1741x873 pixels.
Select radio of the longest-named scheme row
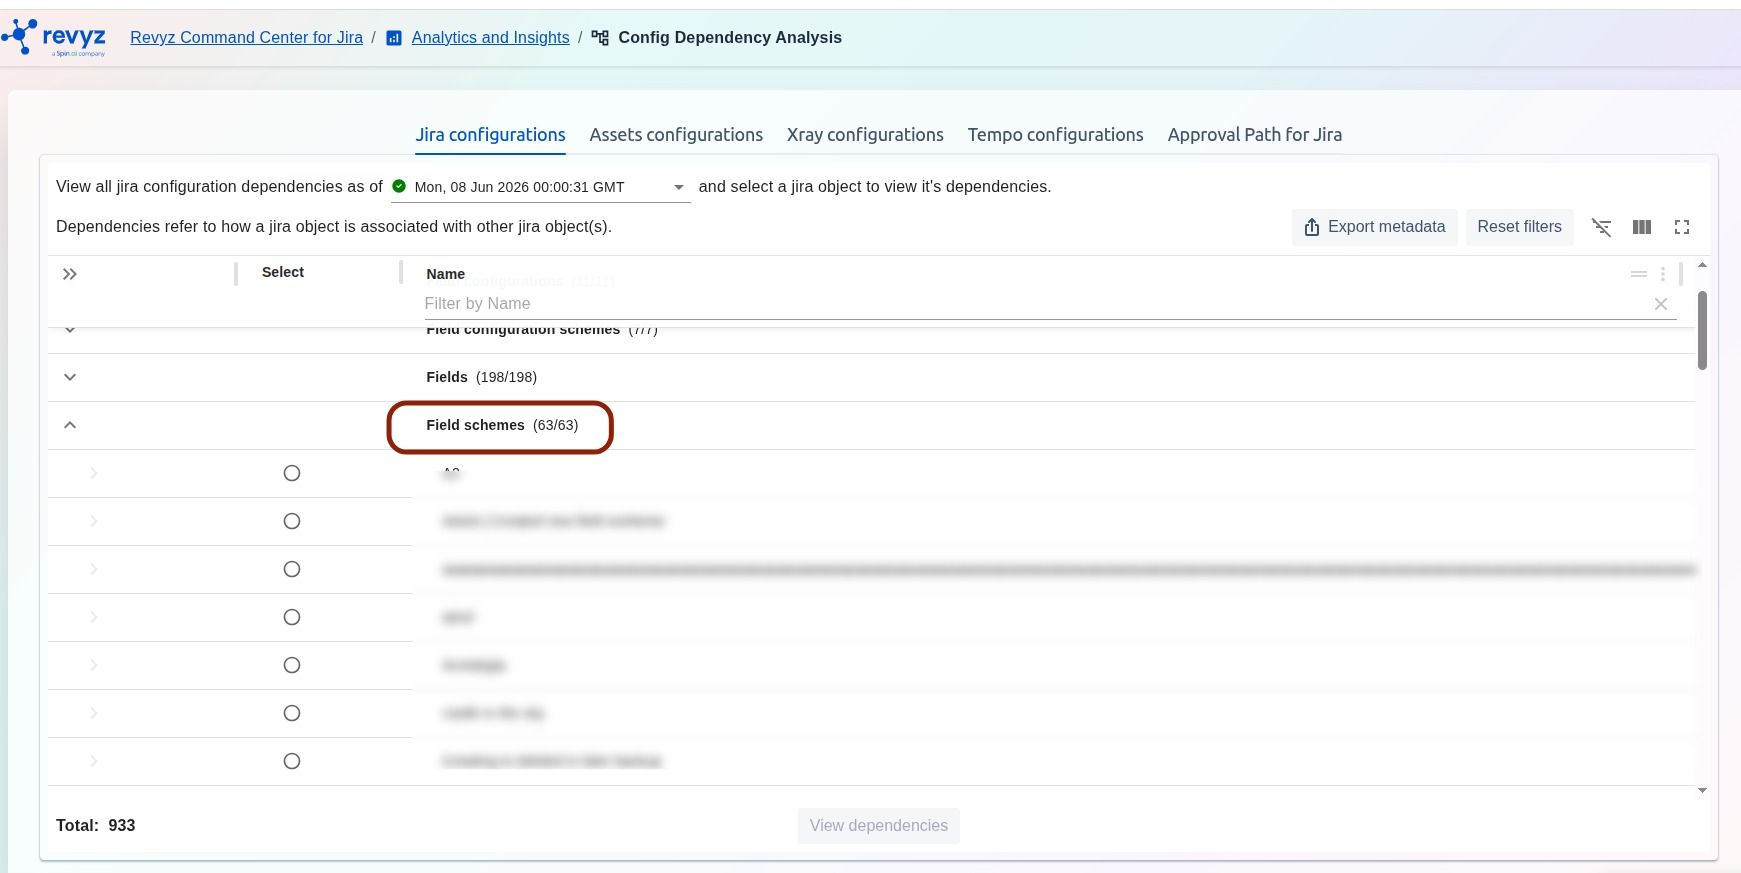(292, 569)
